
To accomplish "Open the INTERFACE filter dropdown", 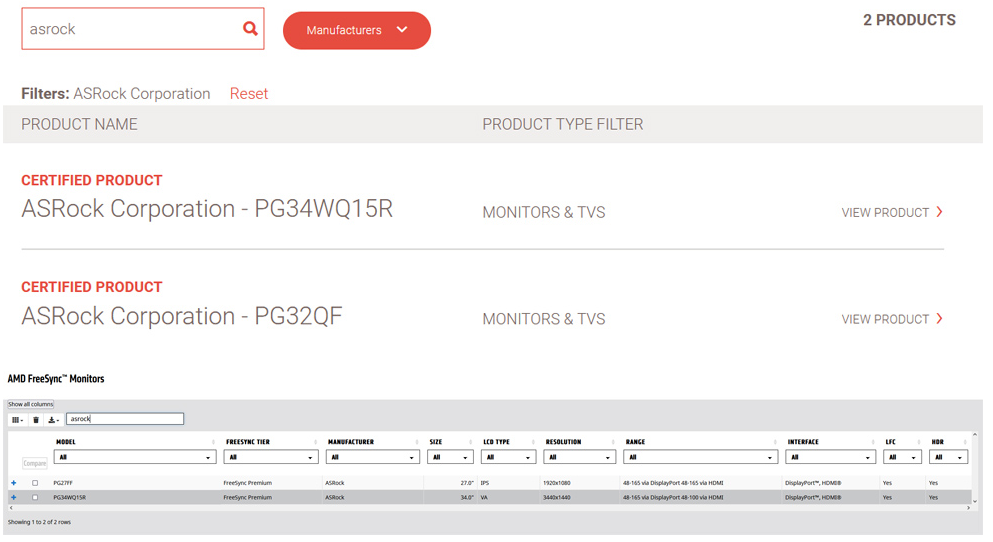I will tap(830, 457).
